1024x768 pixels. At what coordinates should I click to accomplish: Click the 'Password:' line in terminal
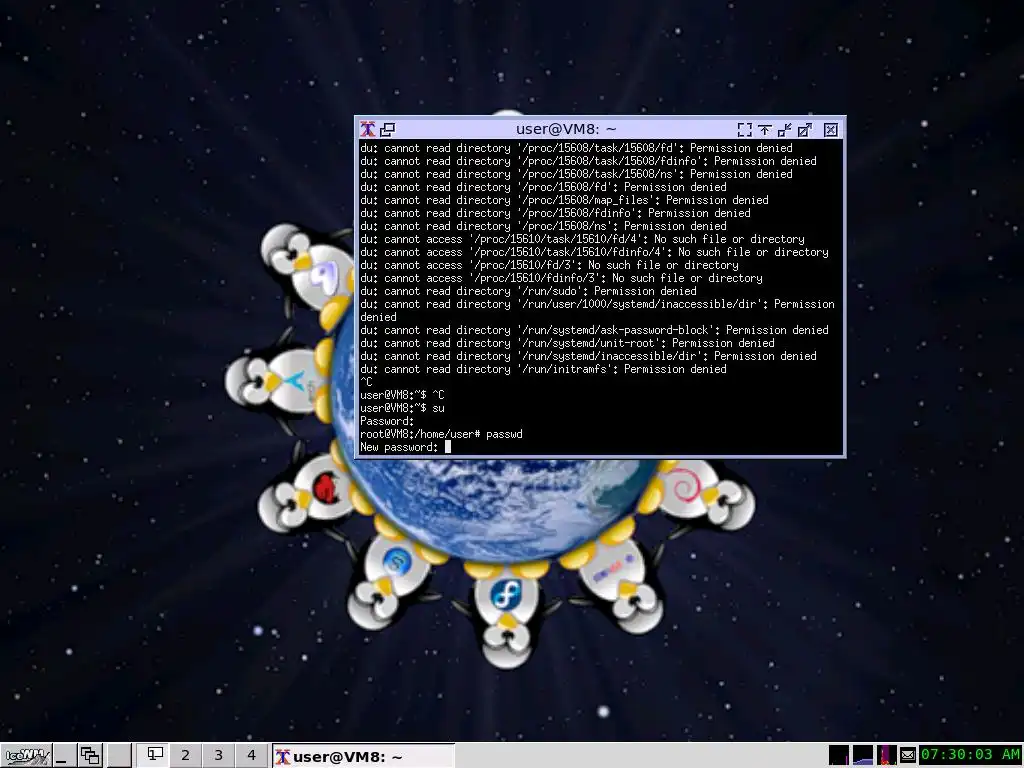tap(387, 421)
